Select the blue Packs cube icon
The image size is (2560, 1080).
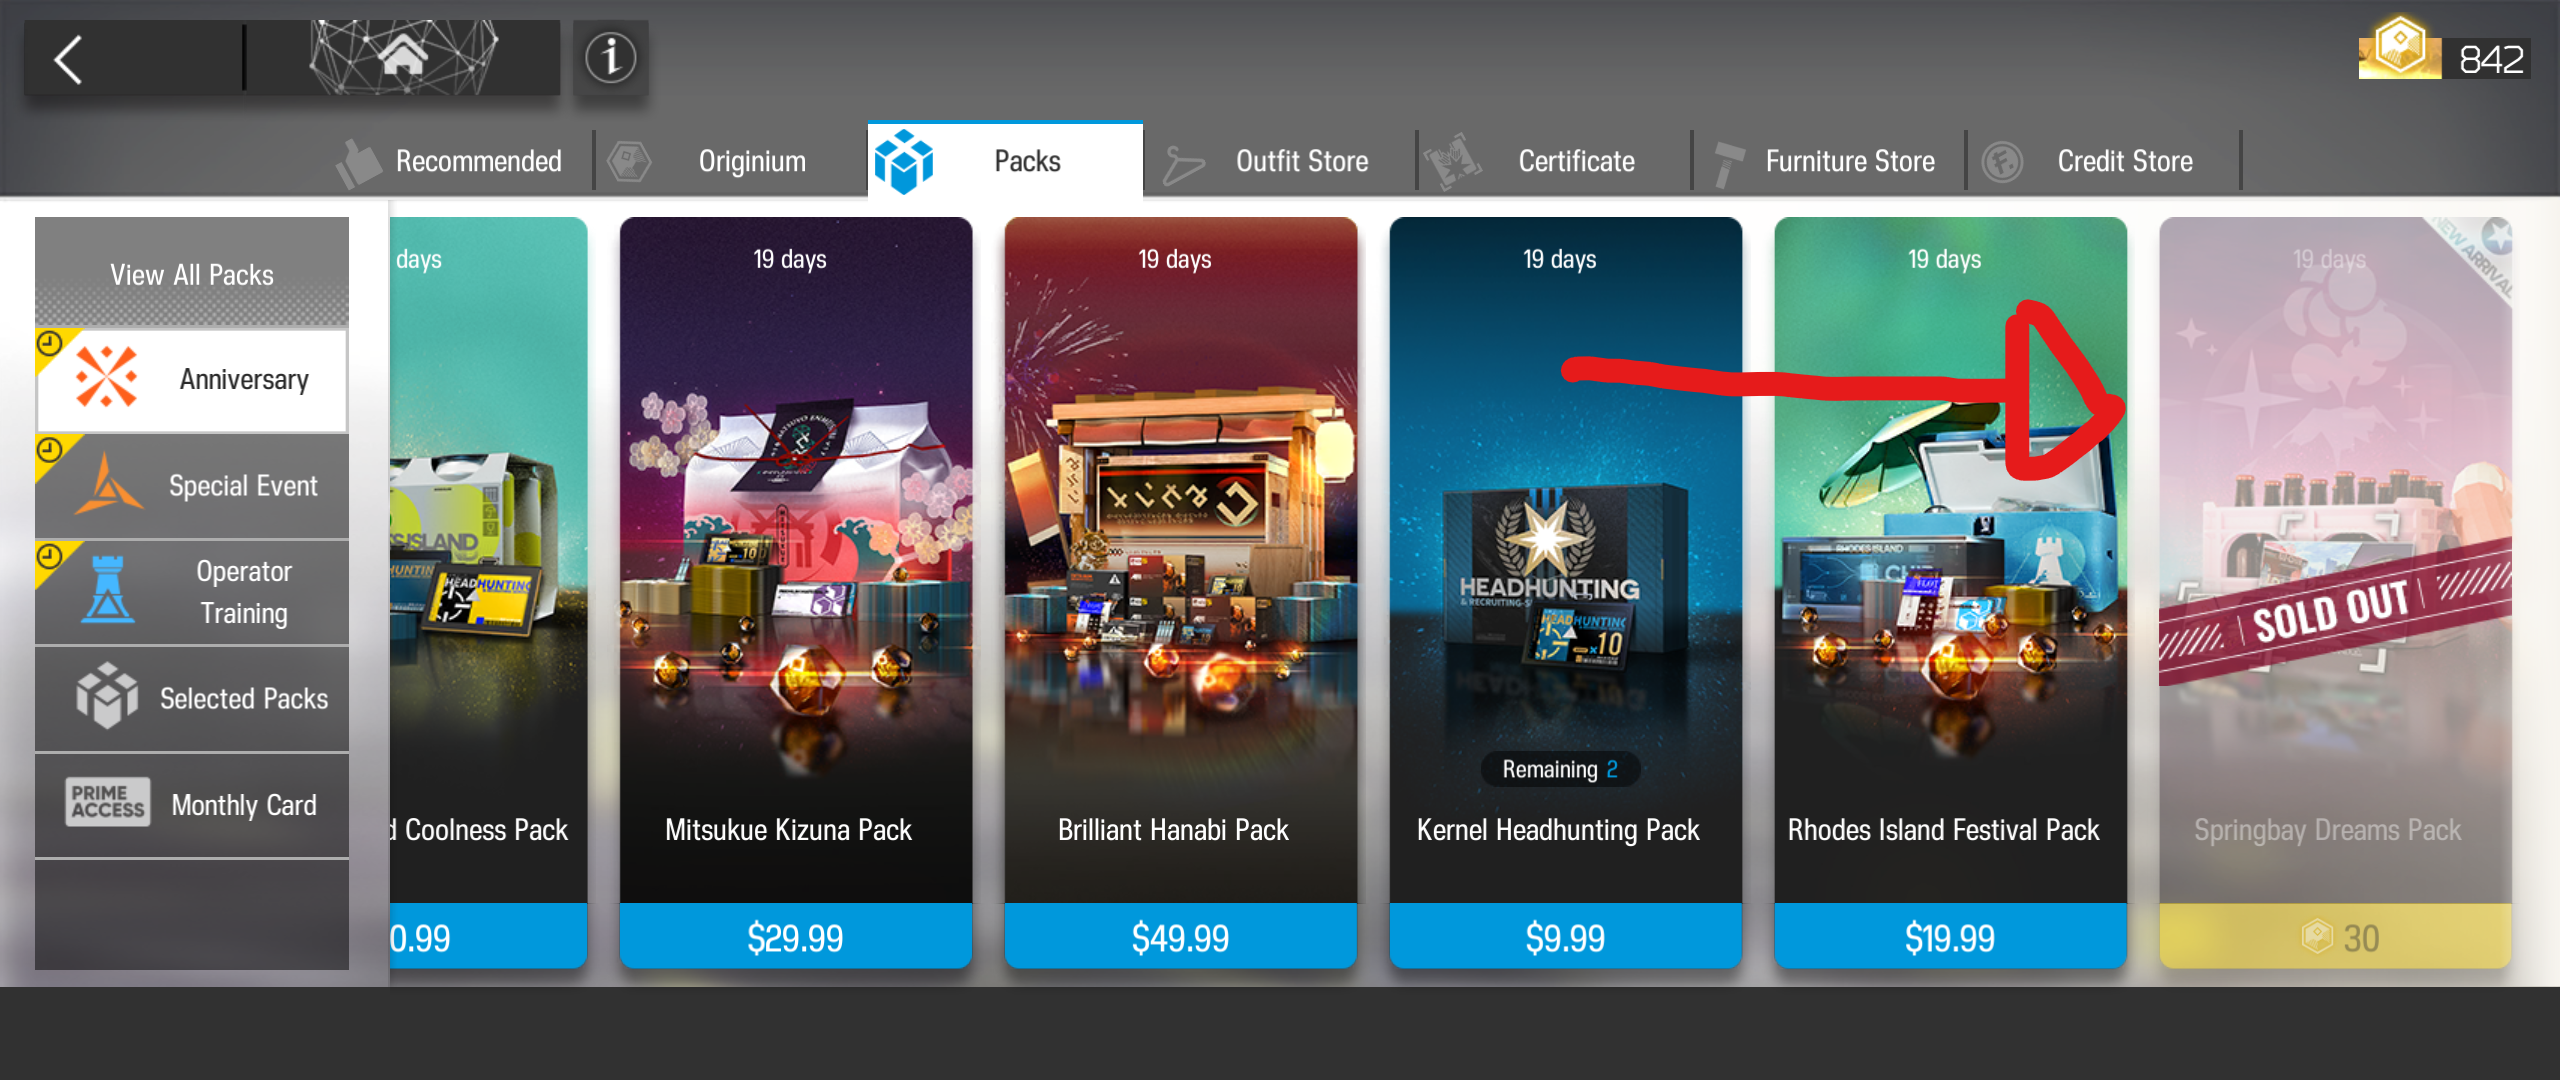pyautogui.click(x=904, y=161)
